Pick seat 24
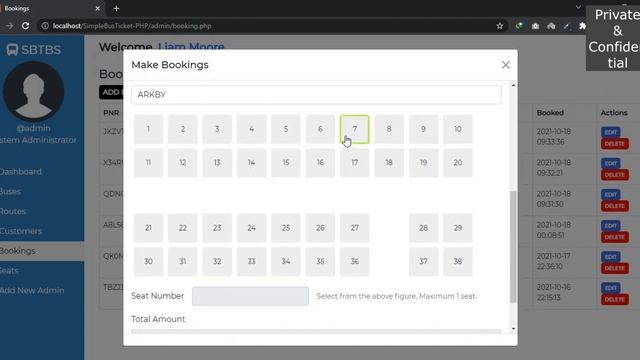This screenshot has height=360, width=640. click(x=251, y=228)
